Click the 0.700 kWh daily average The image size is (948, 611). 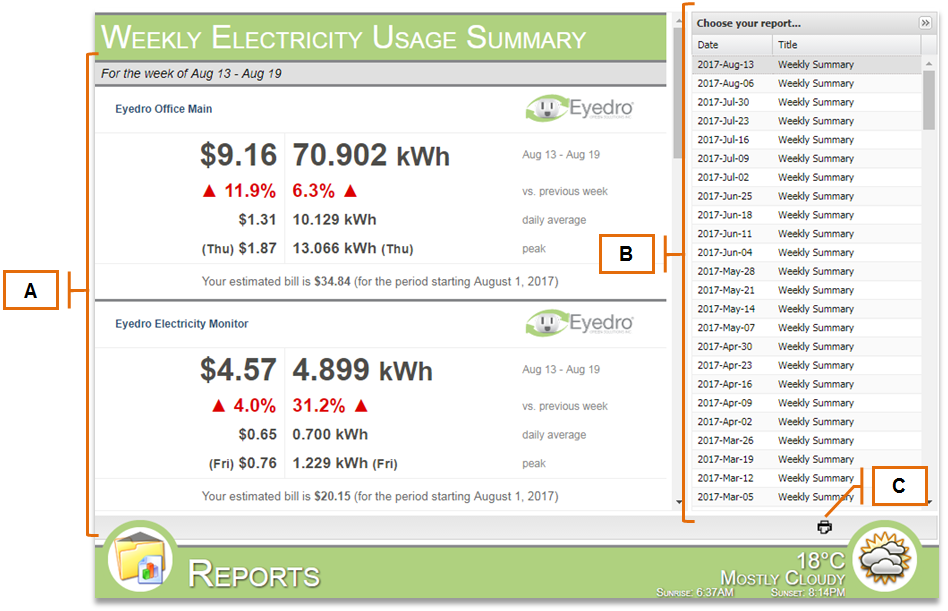330,434
